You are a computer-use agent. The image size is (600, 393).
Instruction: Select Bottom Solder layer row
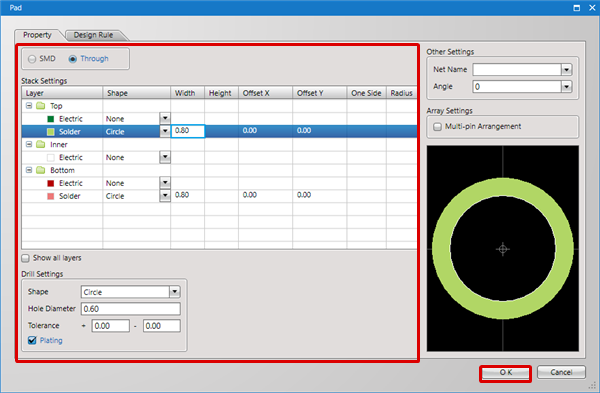coord(219,196)
